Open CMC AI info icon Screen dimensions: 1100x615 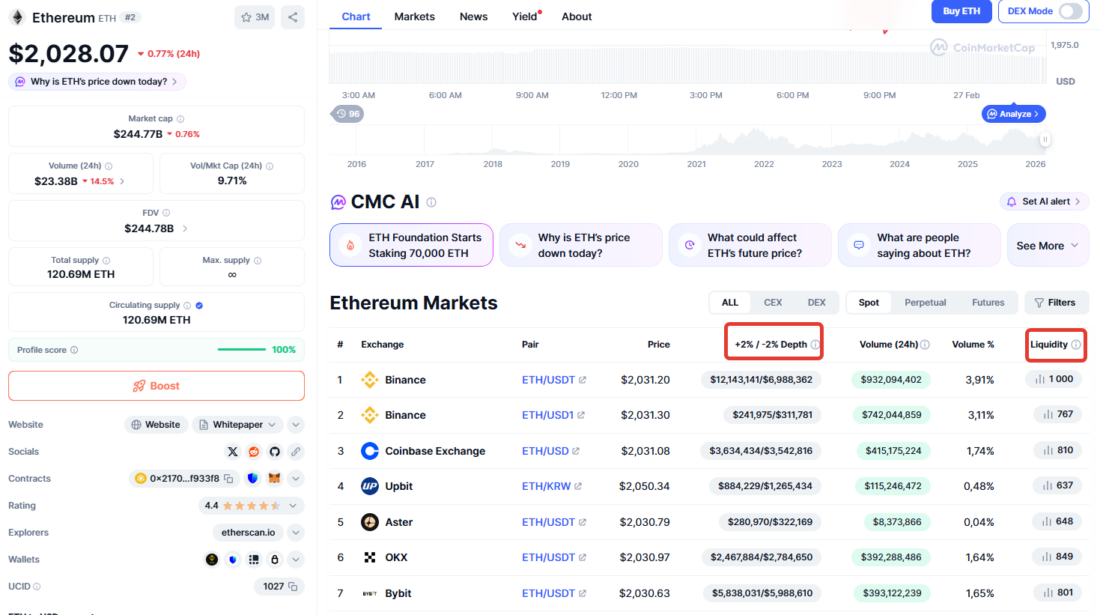(x=431, y=203)
